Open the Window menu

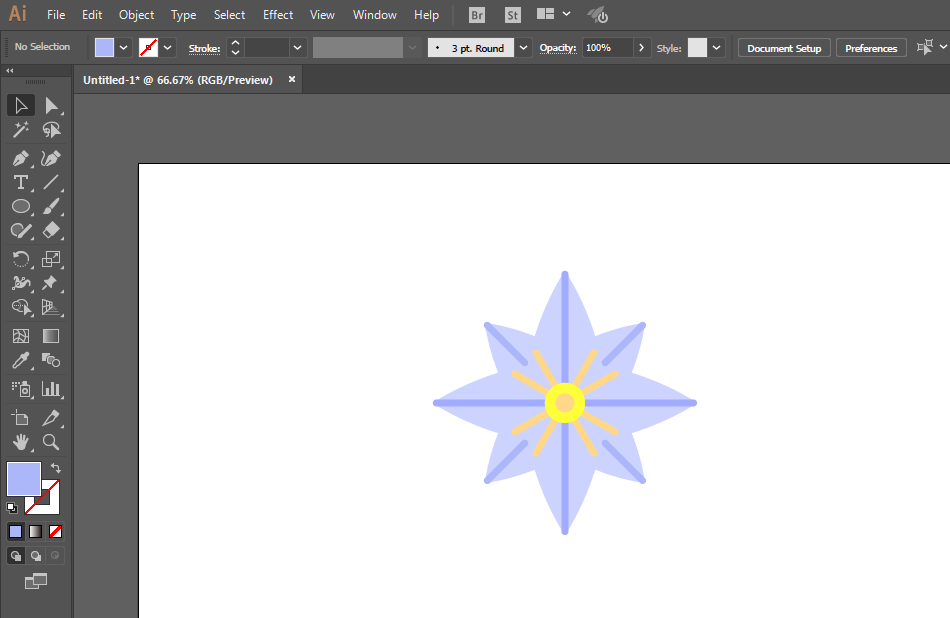(374, 15)
